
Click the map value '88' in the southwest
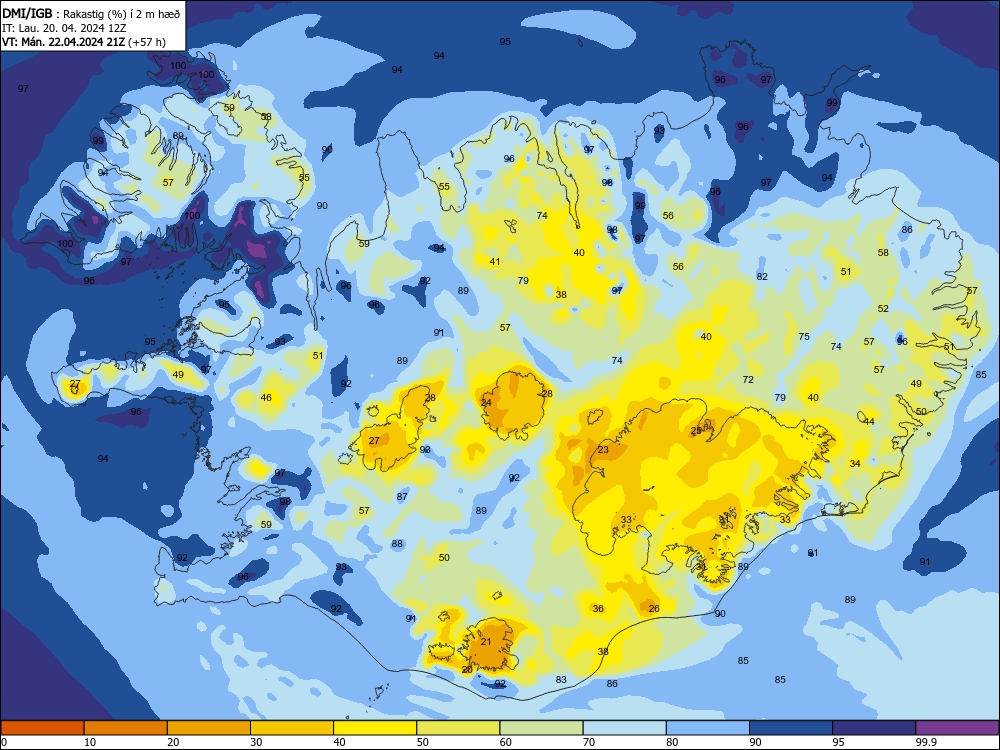pyautogui.click(x=397, y=543)
